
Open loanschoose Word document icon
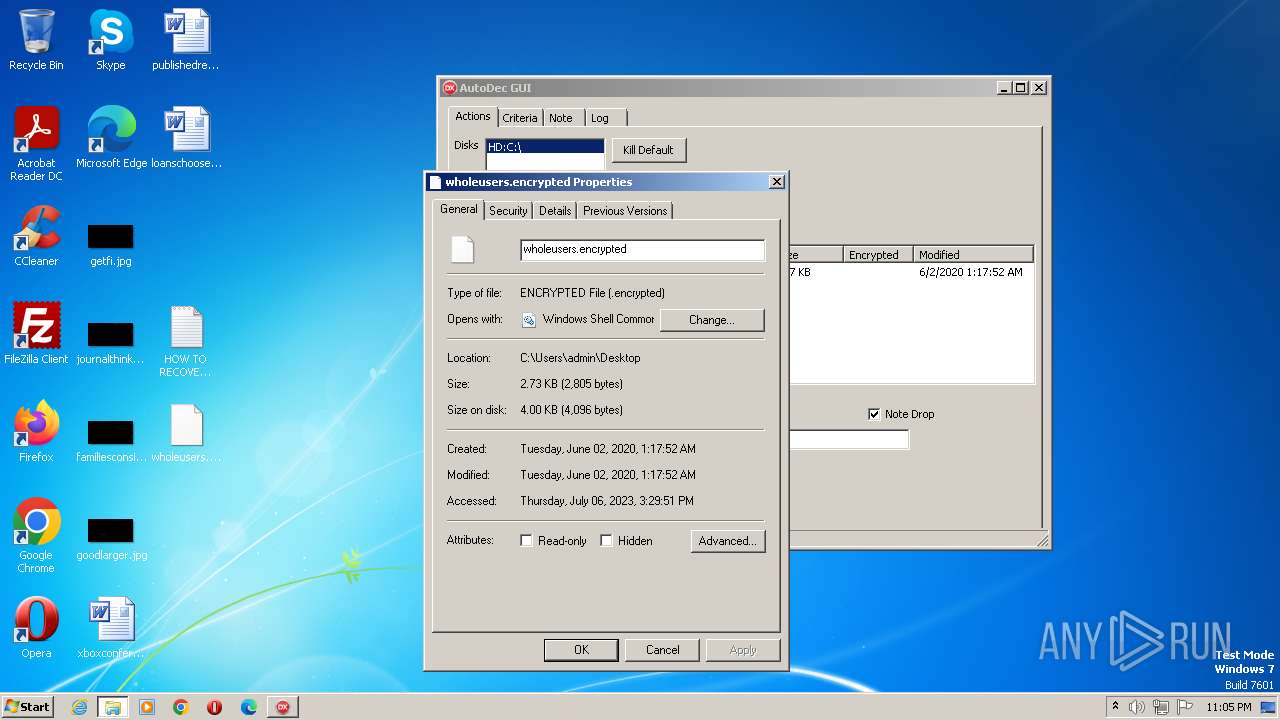tap(186, 138)
